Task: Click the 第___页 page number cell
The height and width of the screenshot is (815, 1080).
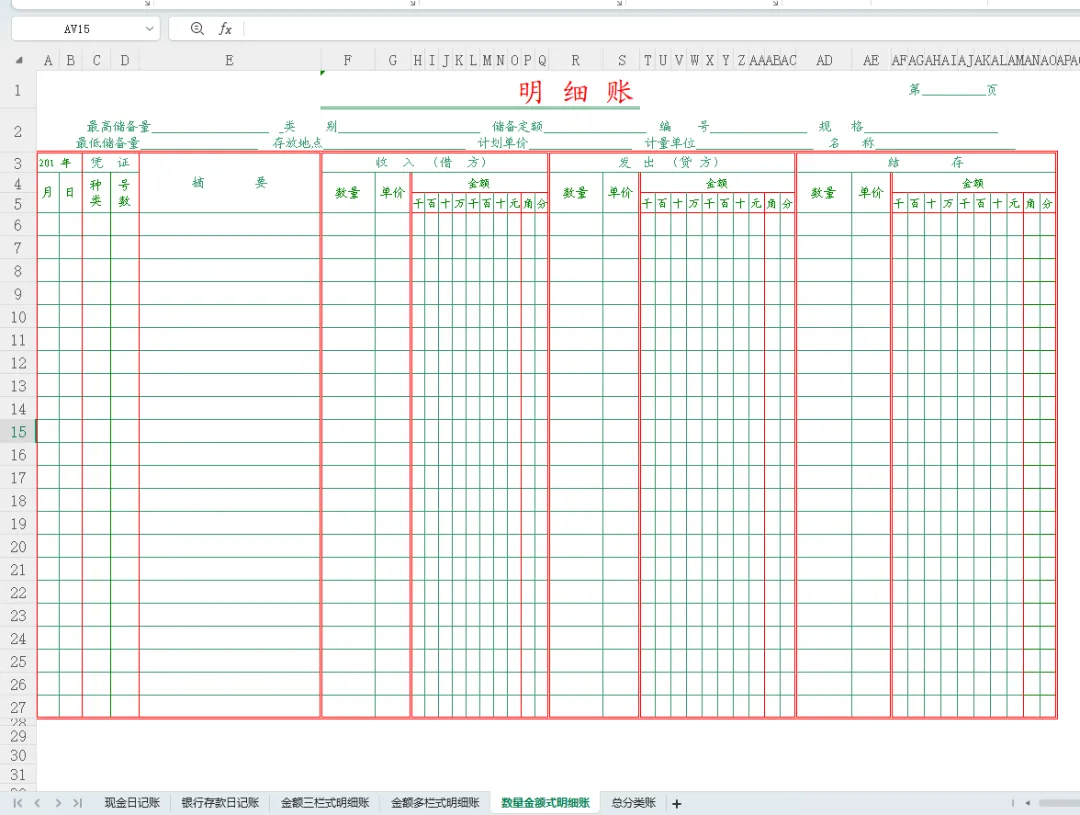Action: [953, 90]
